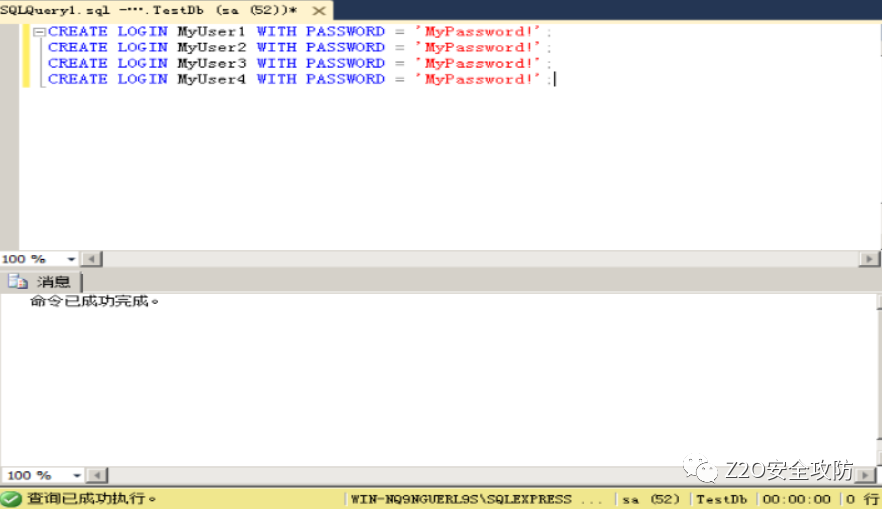This screenshot has width=882, height=509.
Task: Click the sa (52) status bar entry
Action: coord(651,499)
